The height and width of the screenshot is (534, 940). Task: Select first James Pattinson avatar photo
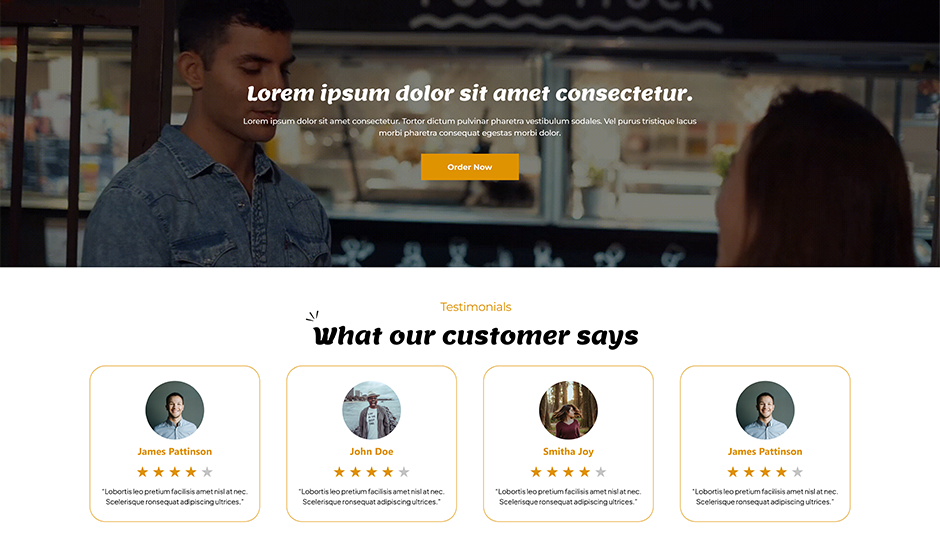tap(174, 410)
